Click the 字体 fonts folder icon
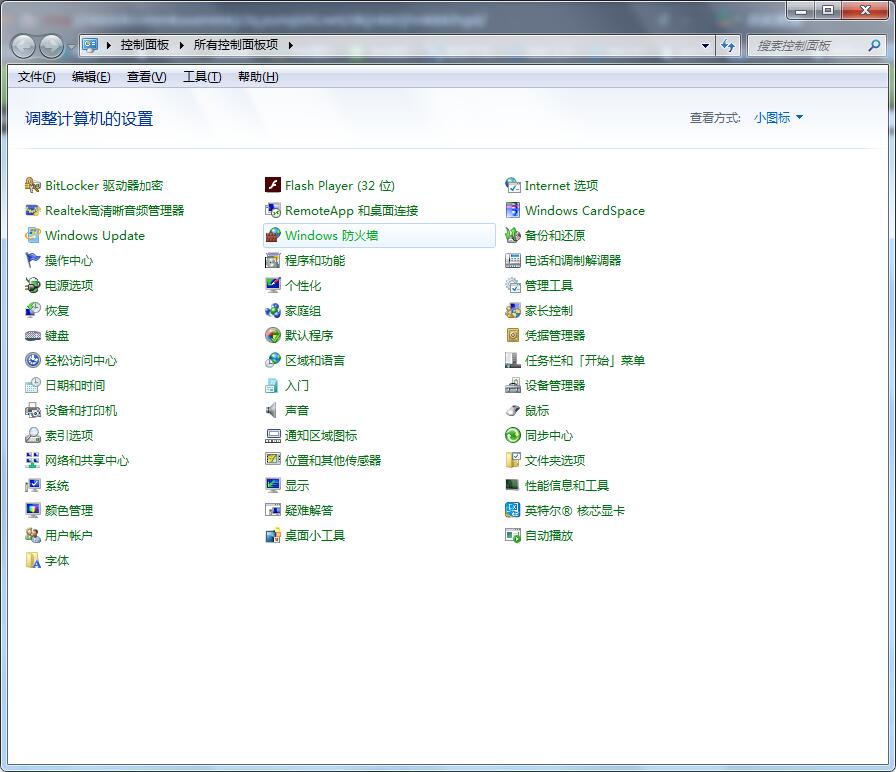 tap(33, 560)
